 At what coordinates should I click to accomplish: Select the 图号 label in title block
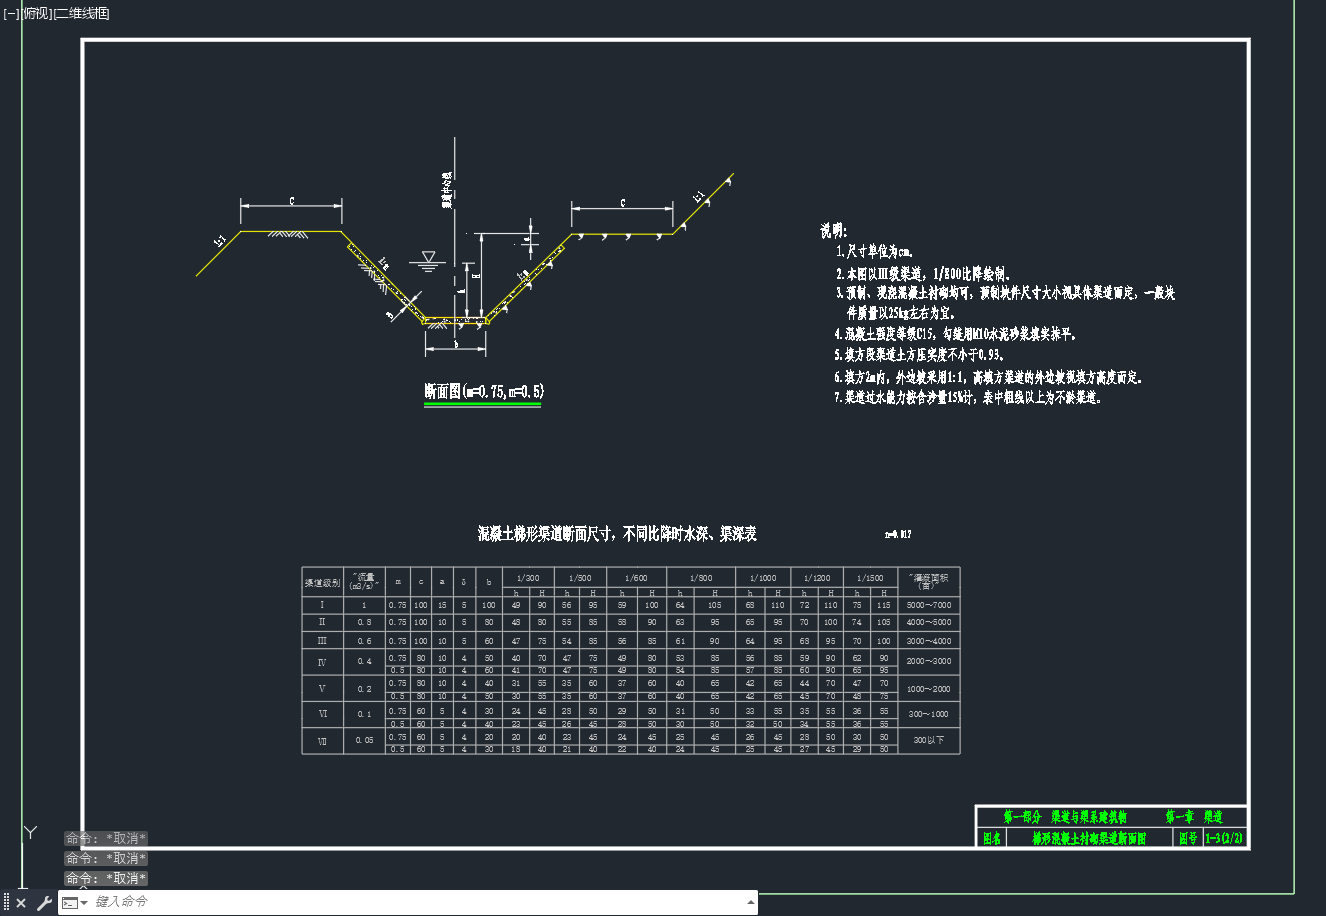point(1188,838)
